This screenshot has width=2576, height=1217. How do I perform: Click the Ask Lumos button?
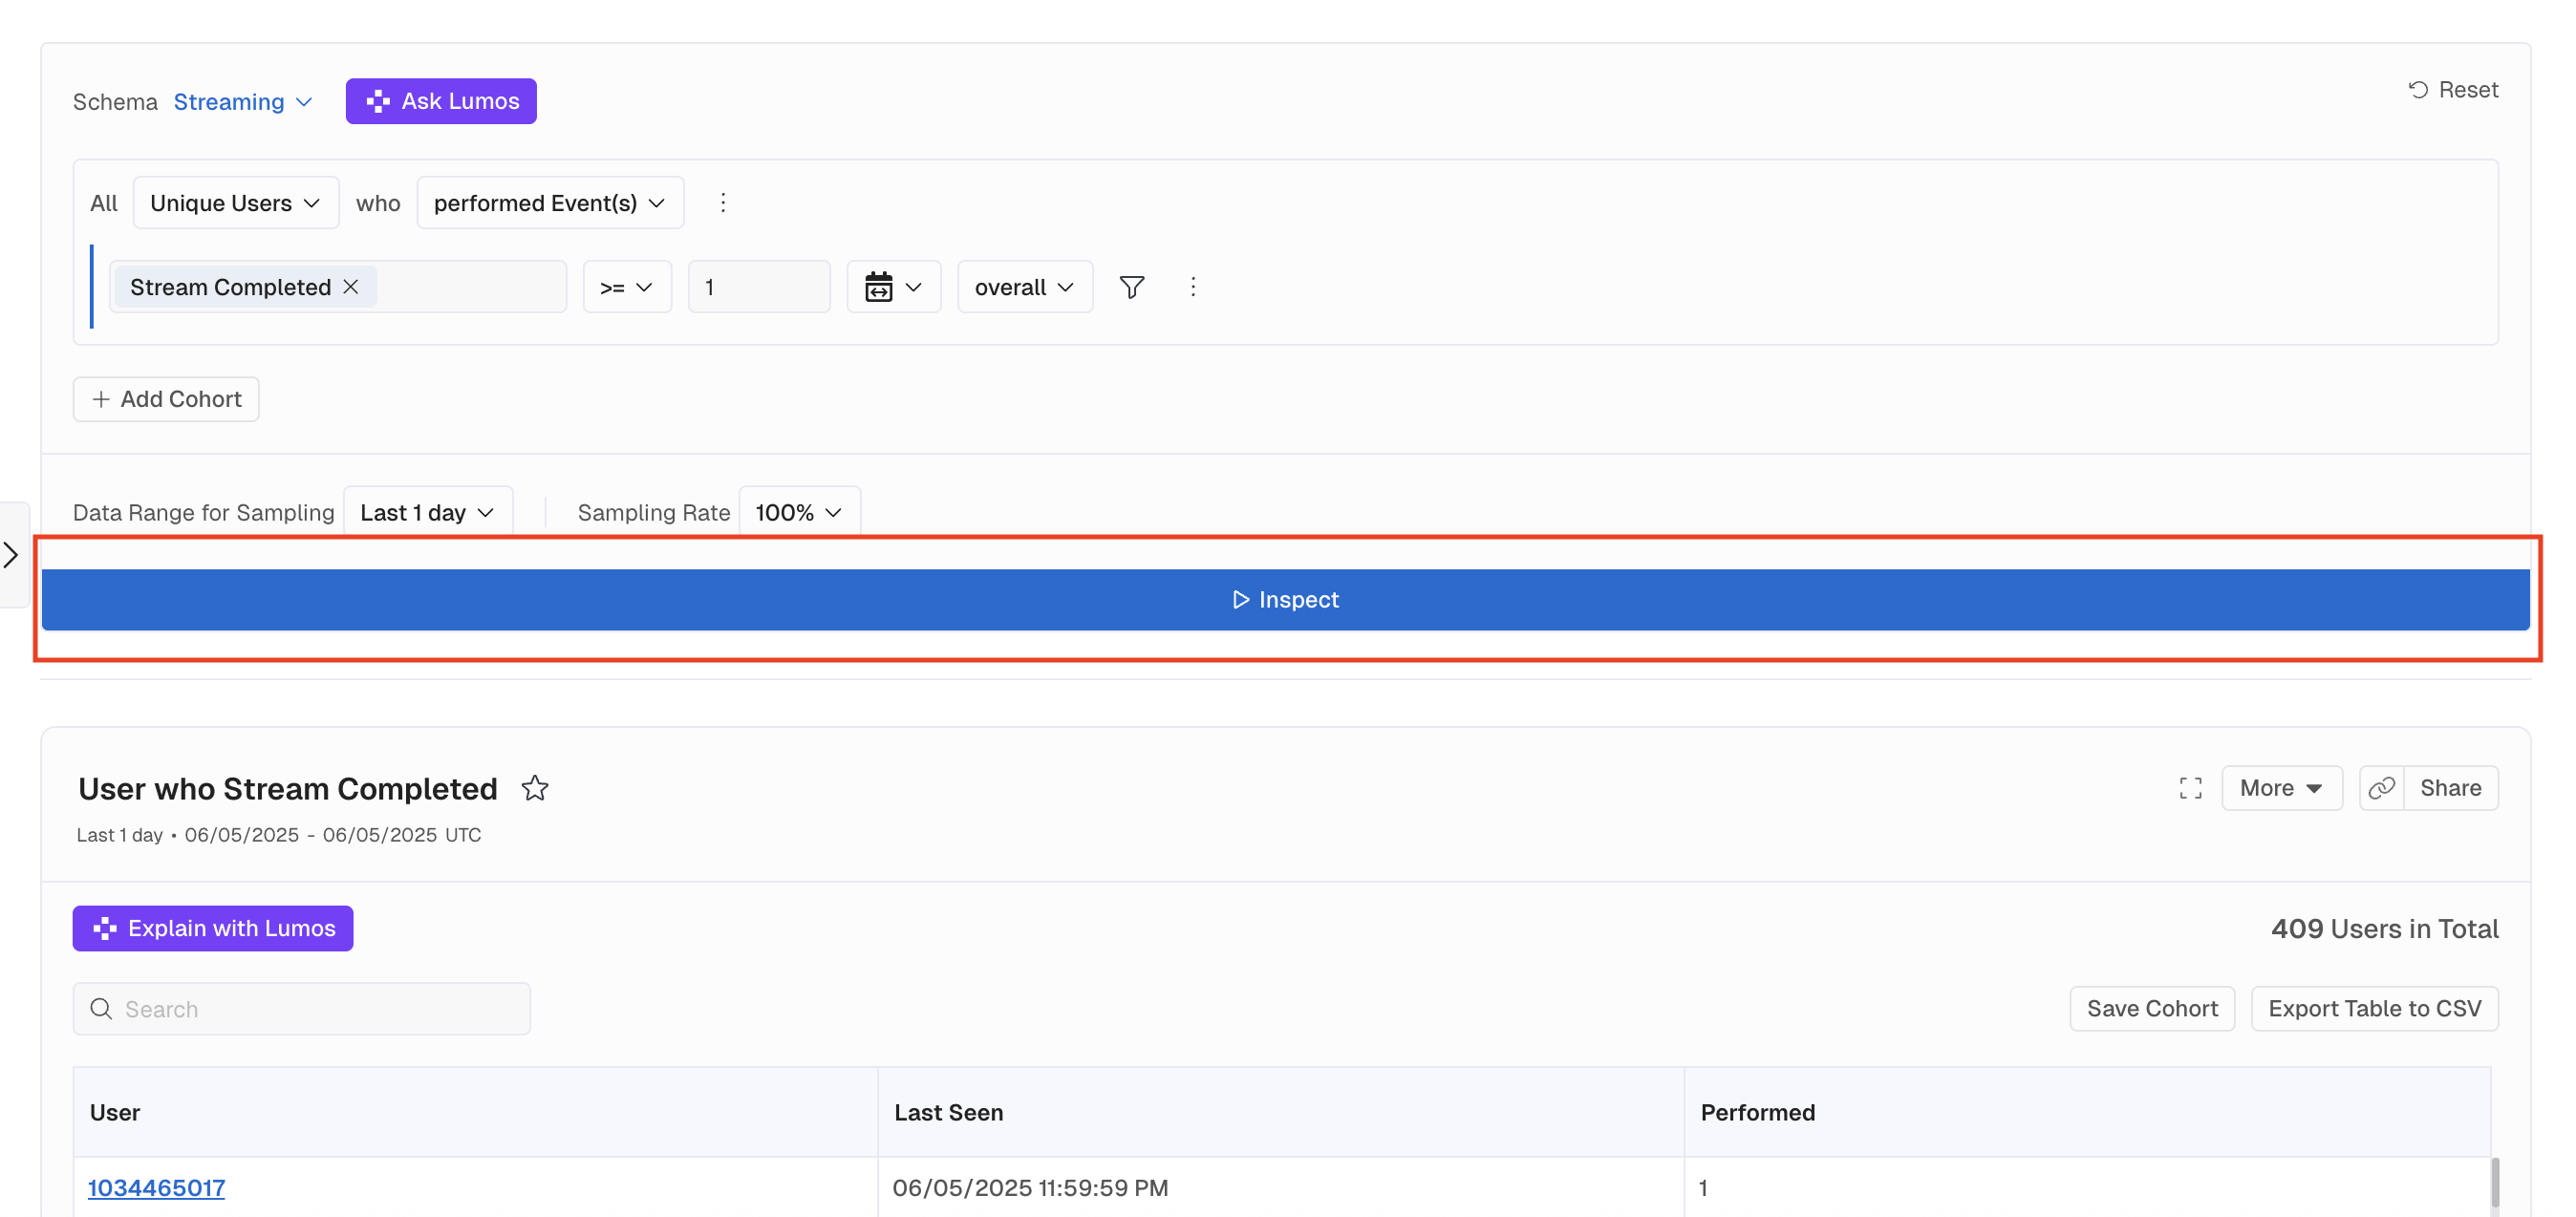tap(441, 101)
